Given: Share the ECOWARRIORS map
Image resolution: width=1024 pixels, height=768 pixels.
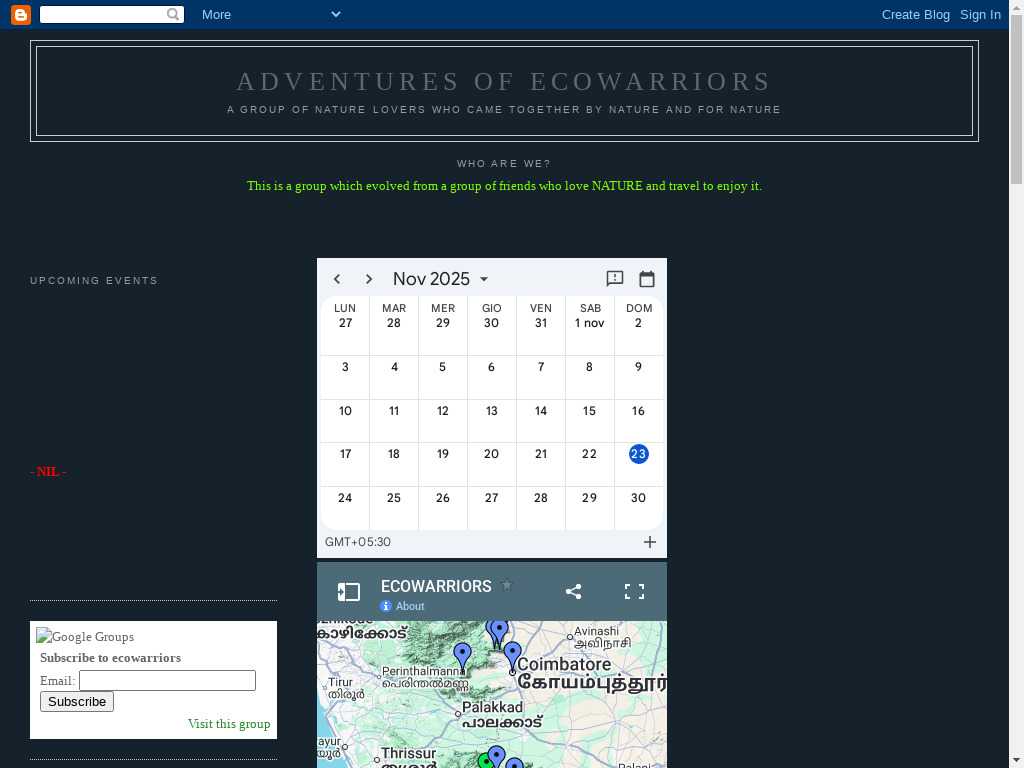Looking at the screenshot, I should click(x=573, y=591).
